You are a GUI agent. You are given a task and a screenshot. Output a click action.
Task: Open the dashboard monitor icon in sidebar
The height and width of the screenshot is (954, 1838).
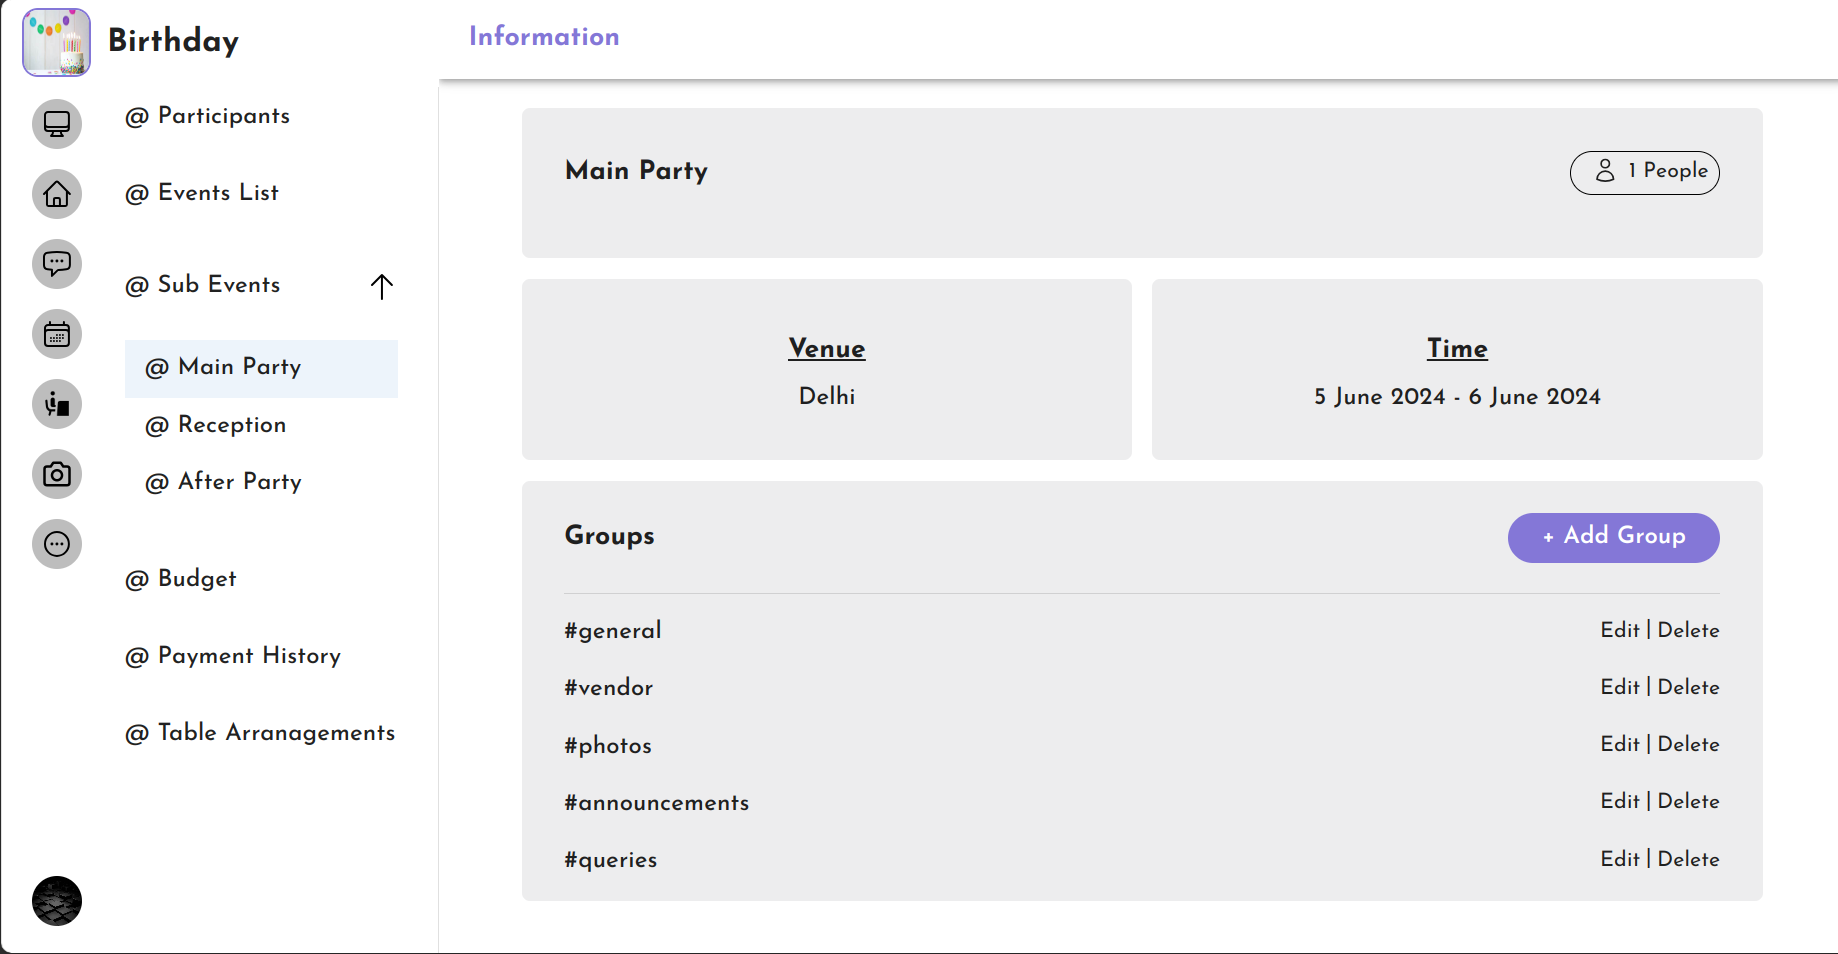click(x=57, y=124)
